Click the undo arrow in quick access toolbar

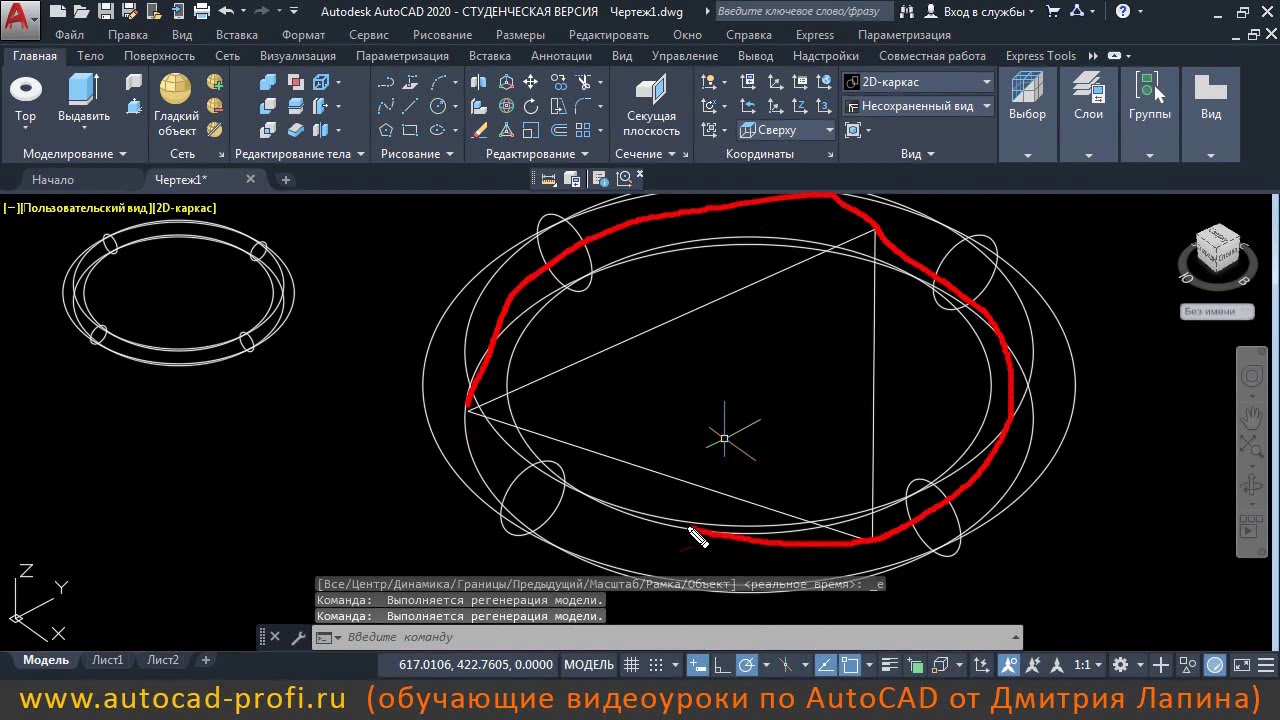(x=226, y=12)
